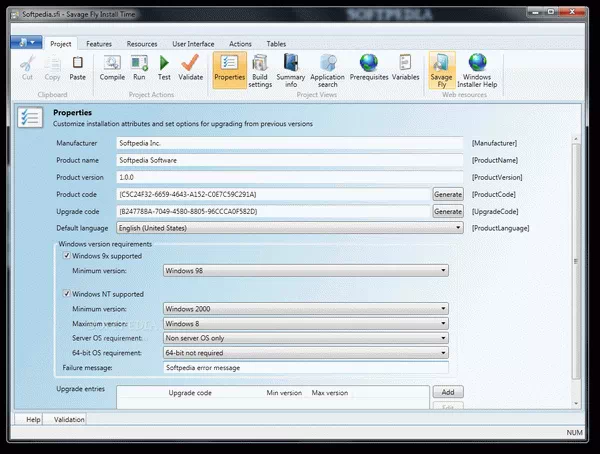The width and height of the screenshot is (600, 454).
Task: Click the Test icon in Project Actions
Action: click(x=164, y=68)
